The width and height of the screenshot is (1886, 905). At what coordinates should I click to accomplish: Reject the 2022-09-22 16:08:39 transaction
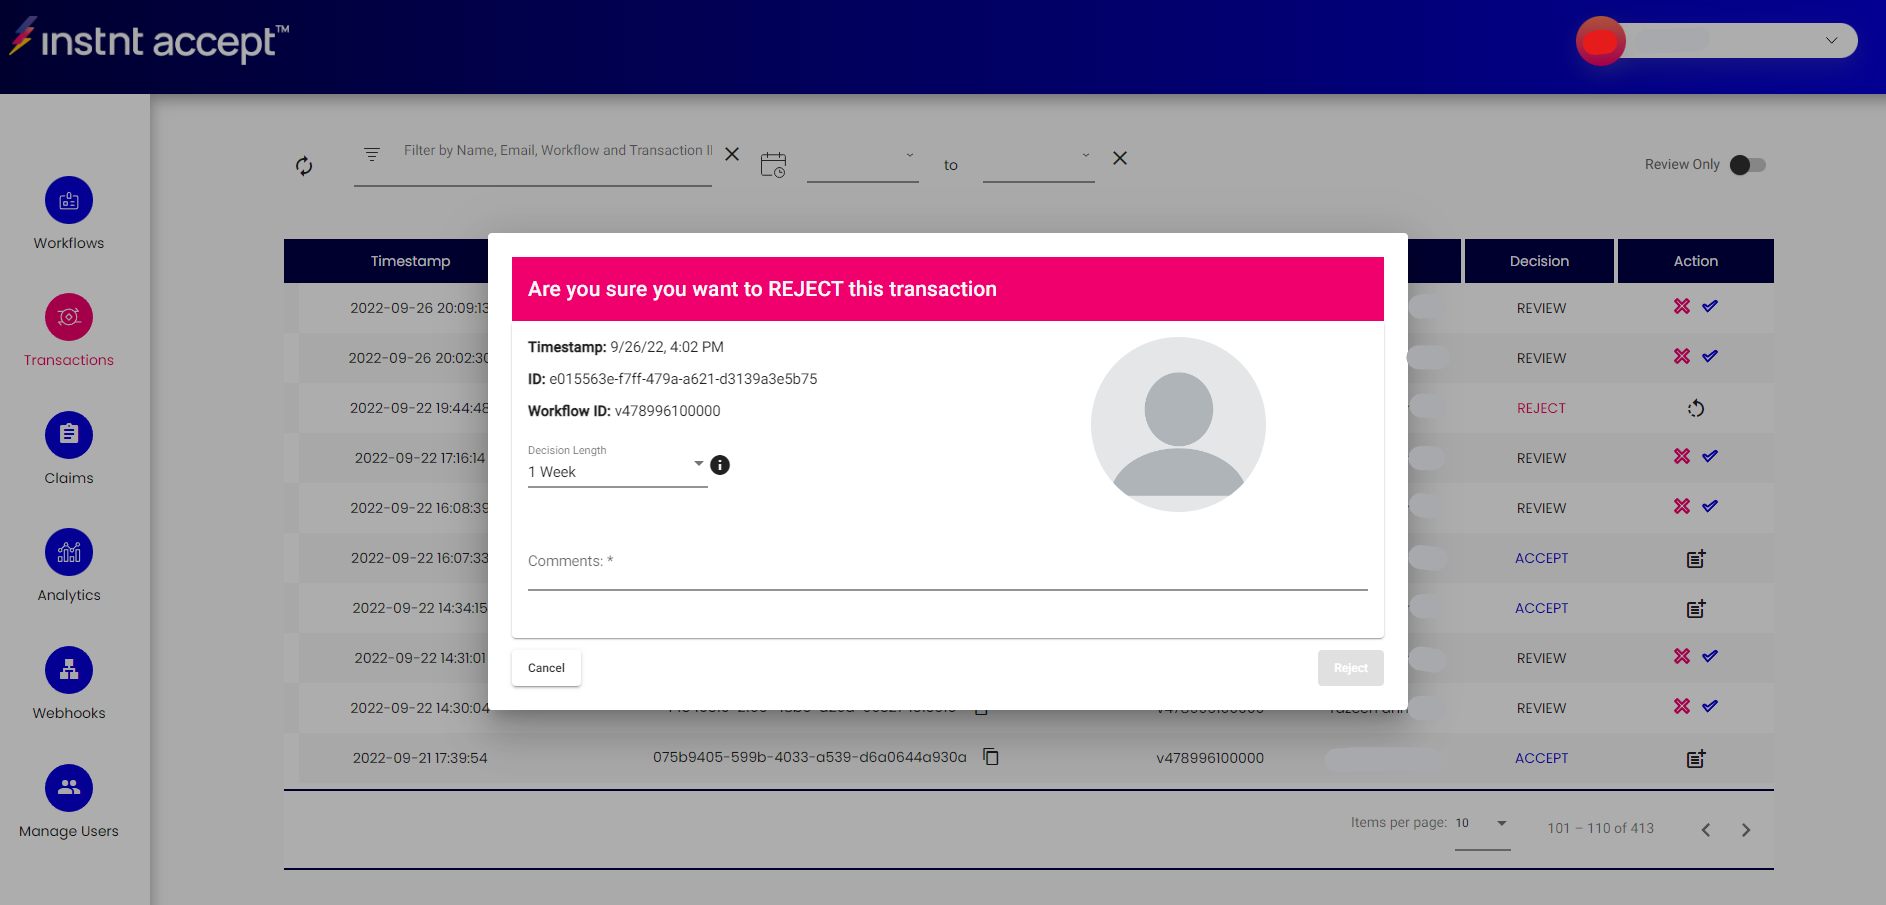tap(1682, 506)
